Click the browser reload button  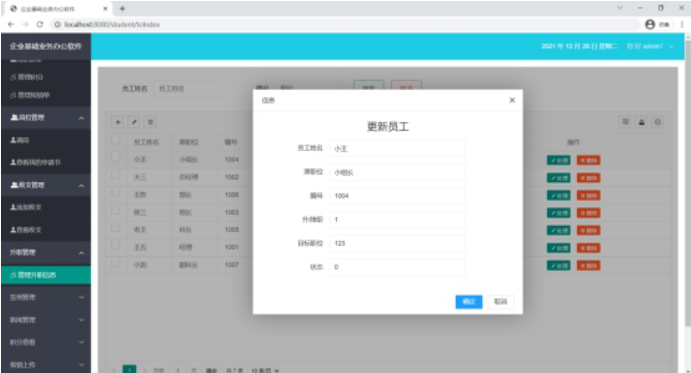(40, 24)
